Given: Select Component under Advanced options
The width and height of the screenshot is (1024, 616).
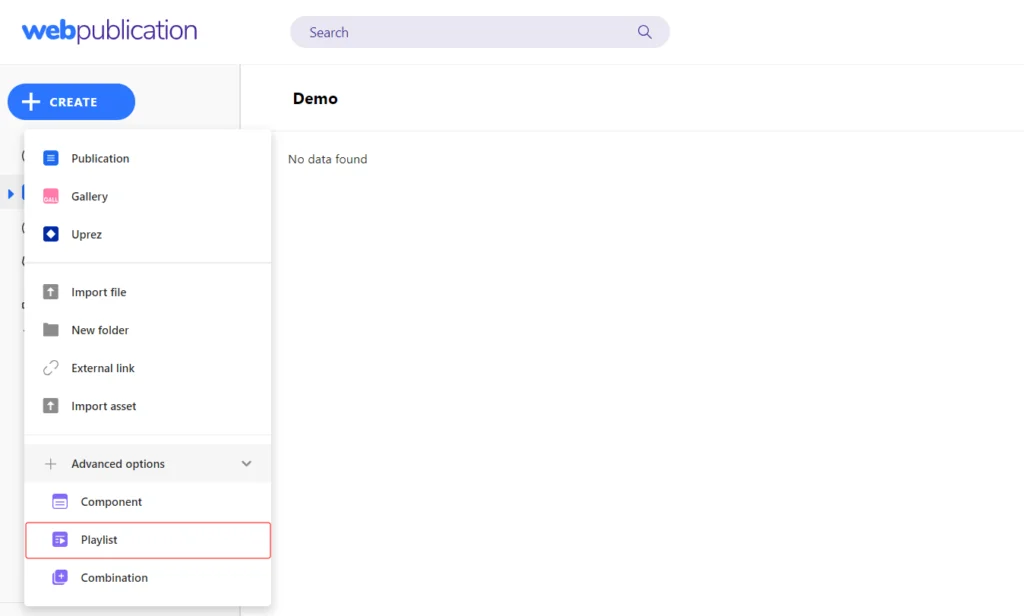Looking at the screenshot, I should click(x=148, y=502).
